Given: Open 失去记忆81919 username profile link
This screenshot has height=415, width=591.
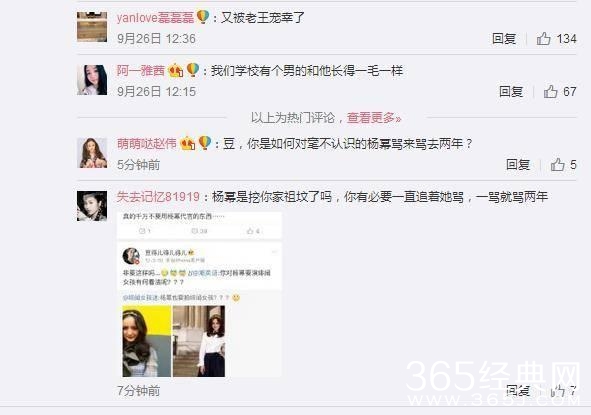Looking at the screenshot, I should (x=158, y=197).
